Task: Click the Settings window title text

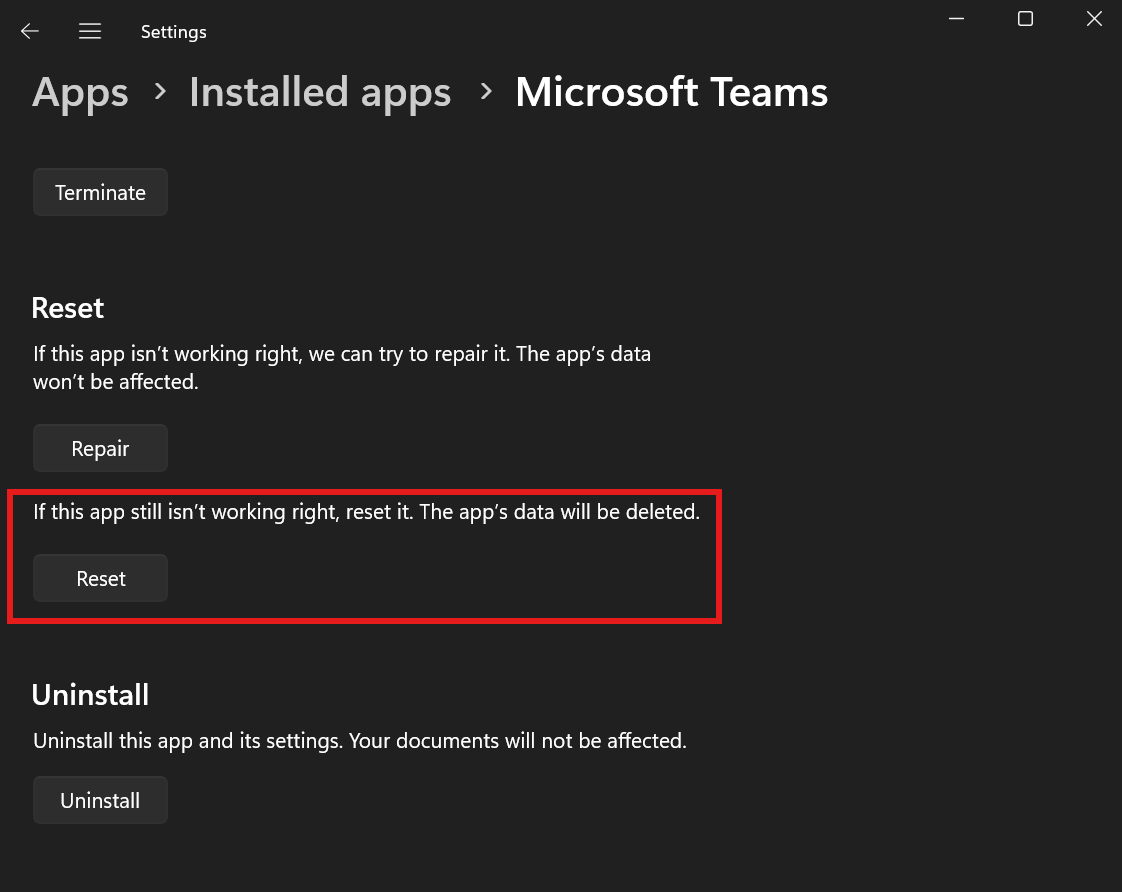Action: (173, 32)
